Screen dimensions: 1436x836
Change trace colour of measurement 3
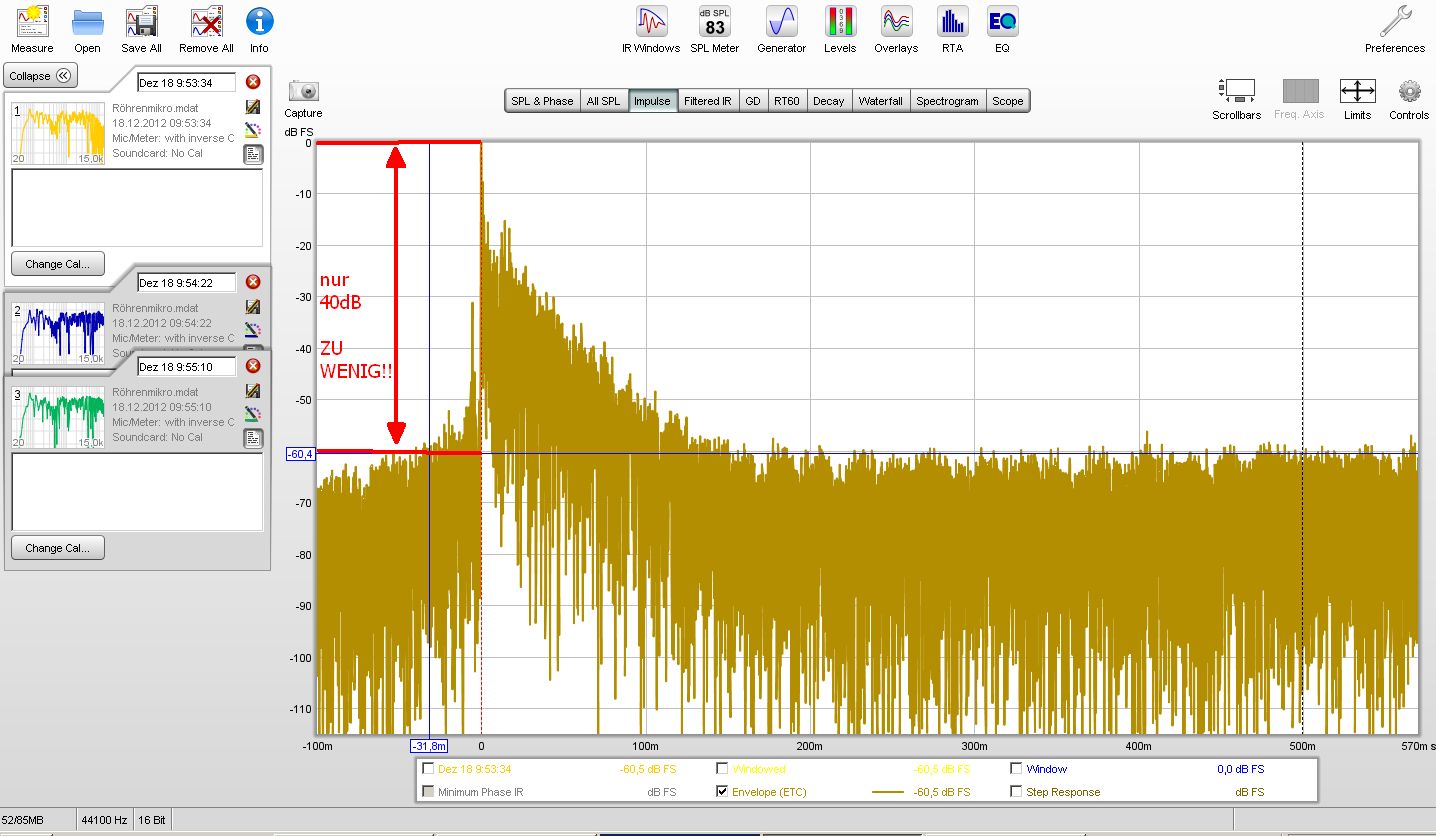253,414
